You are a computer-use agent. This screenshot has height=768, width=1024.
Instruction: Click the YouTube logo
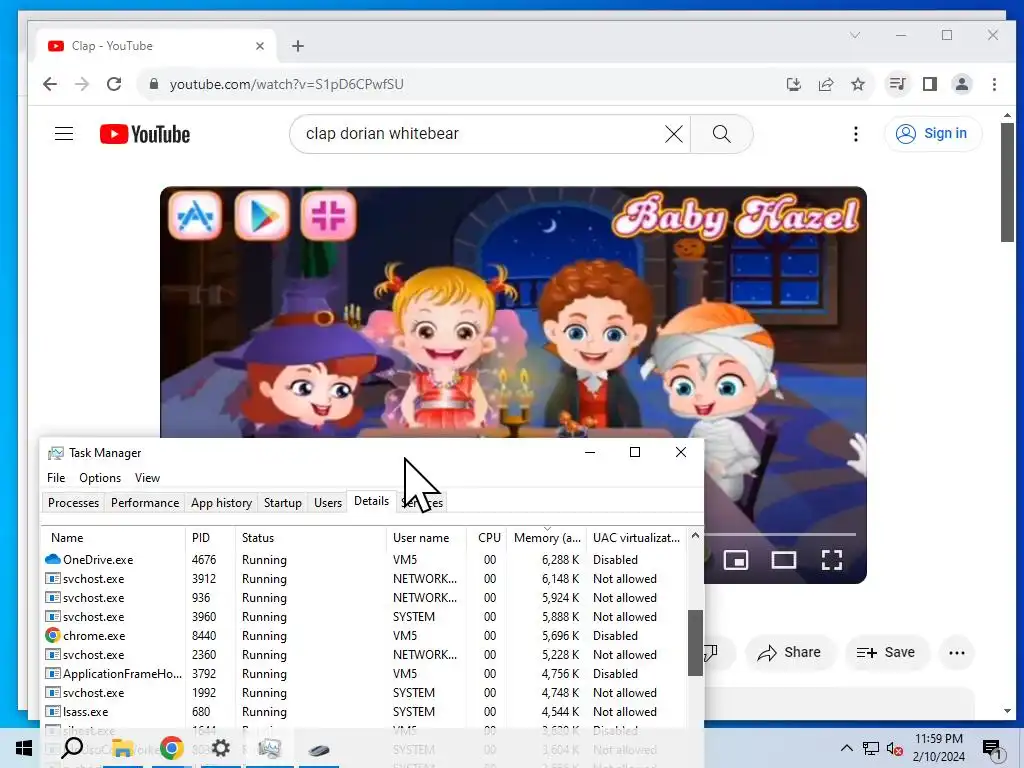point(144,134)
